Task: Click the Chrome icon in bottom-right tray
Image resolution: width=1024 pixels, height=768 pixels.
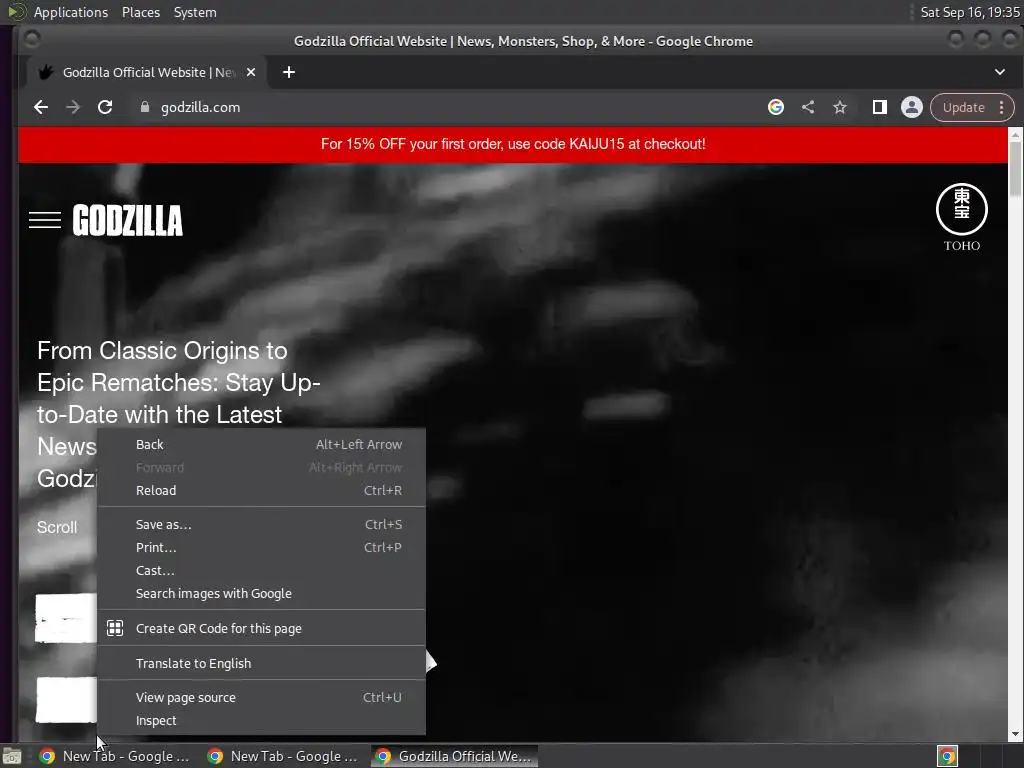Action: click(x=947, y=756)
